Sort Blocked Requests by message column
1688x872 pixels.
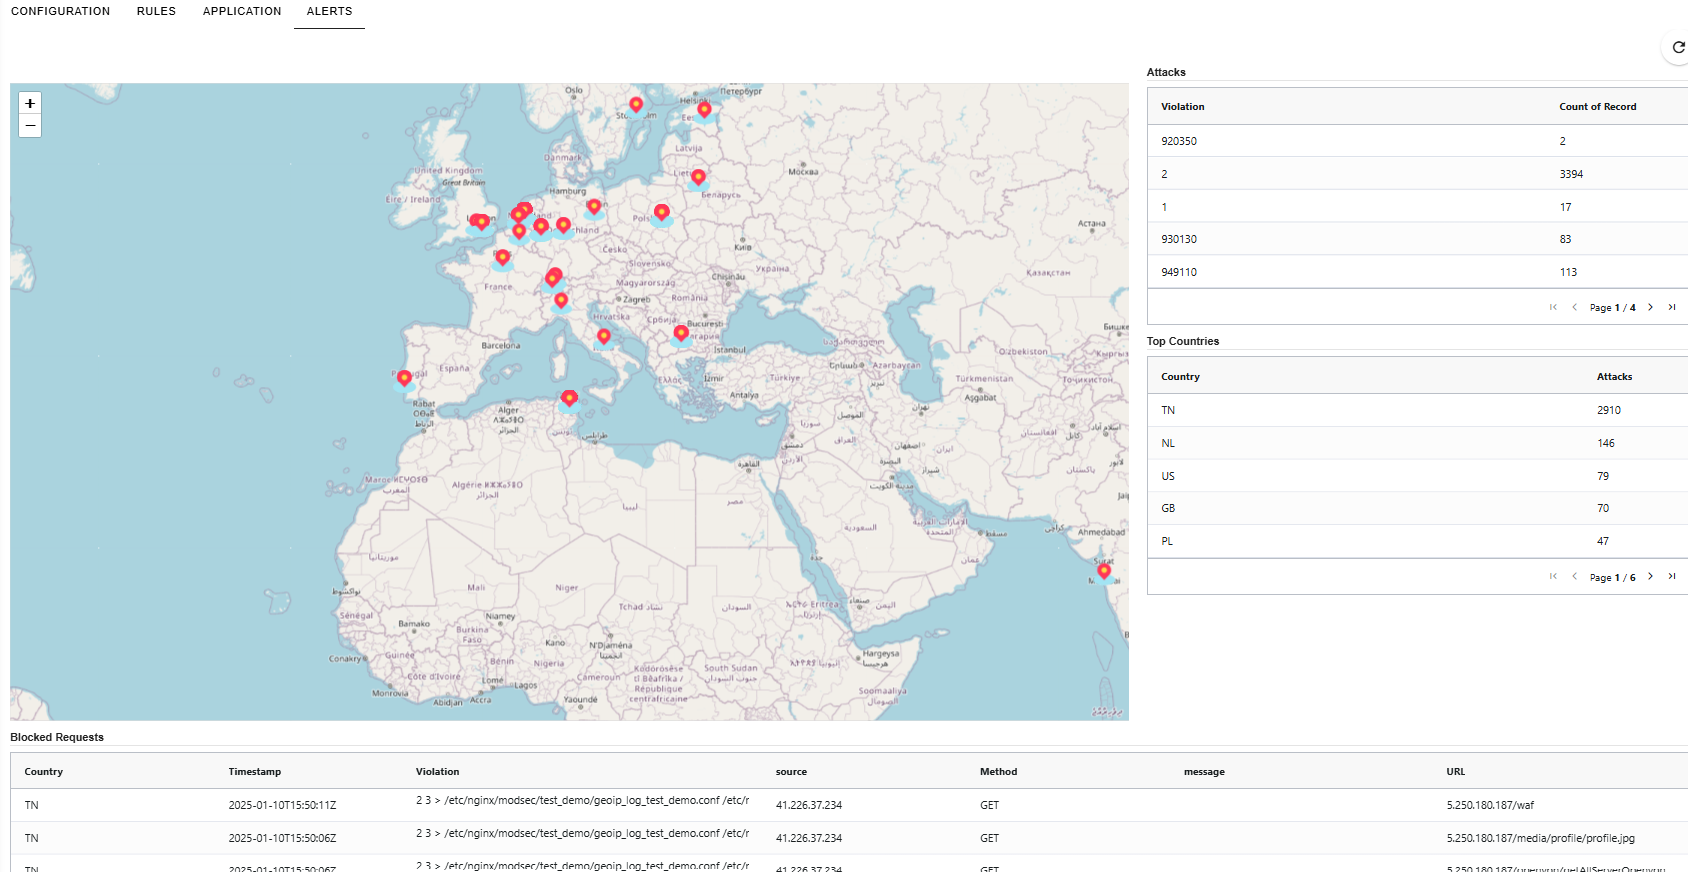(1204, 772)
